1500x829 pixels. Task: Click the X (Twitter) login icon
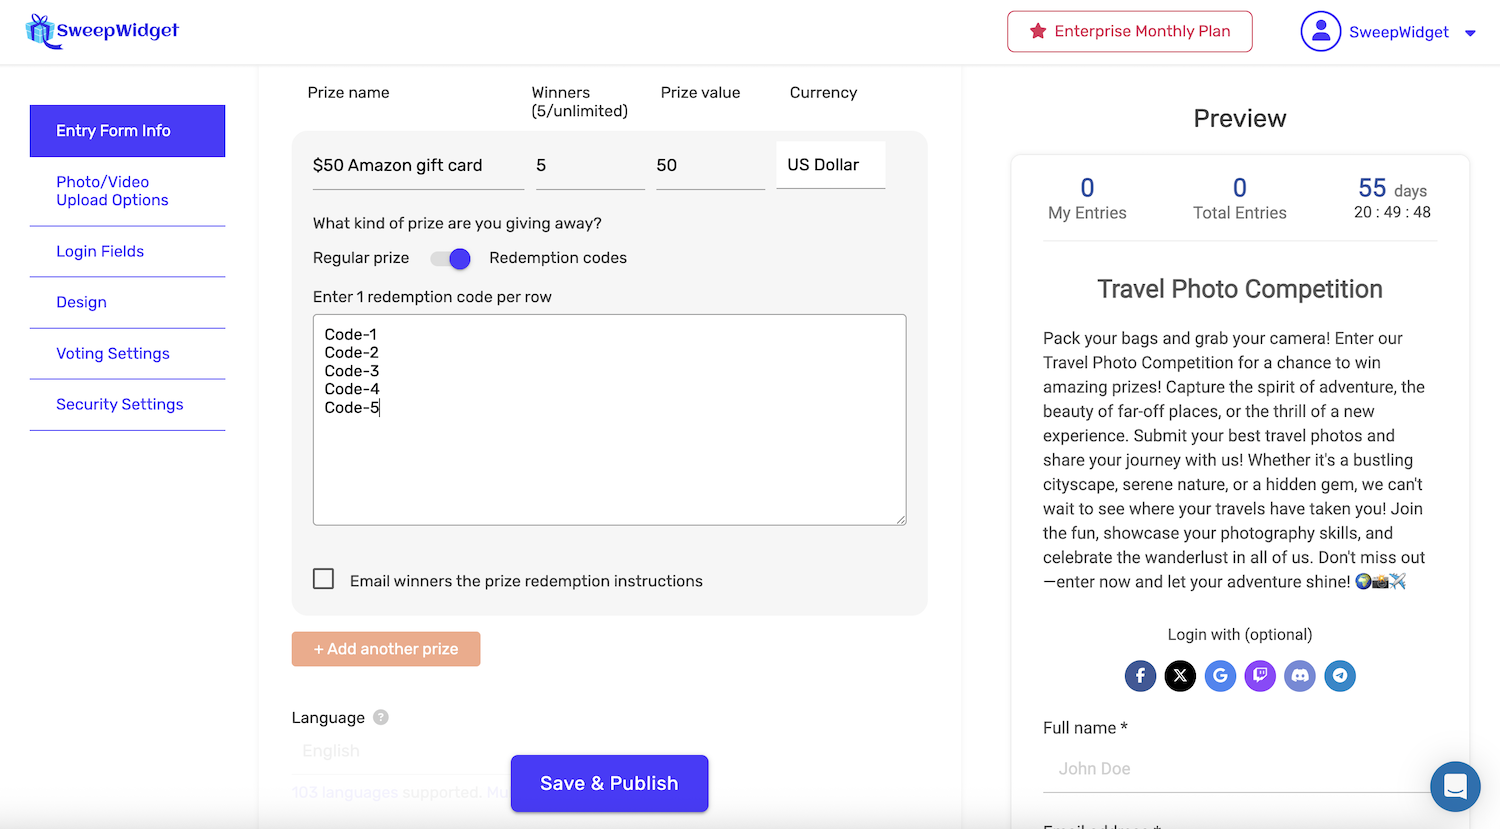click(1180, 676)
